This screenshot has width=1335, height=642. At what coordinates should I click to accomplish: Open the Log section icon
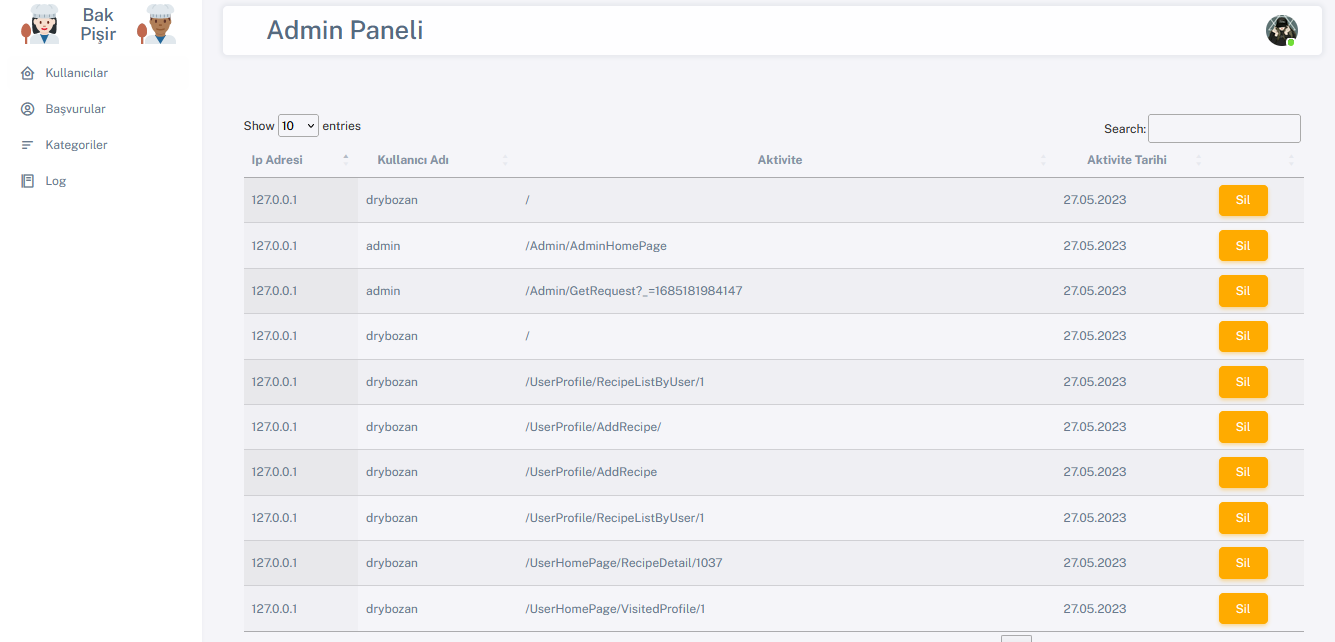tap(25, 180)
